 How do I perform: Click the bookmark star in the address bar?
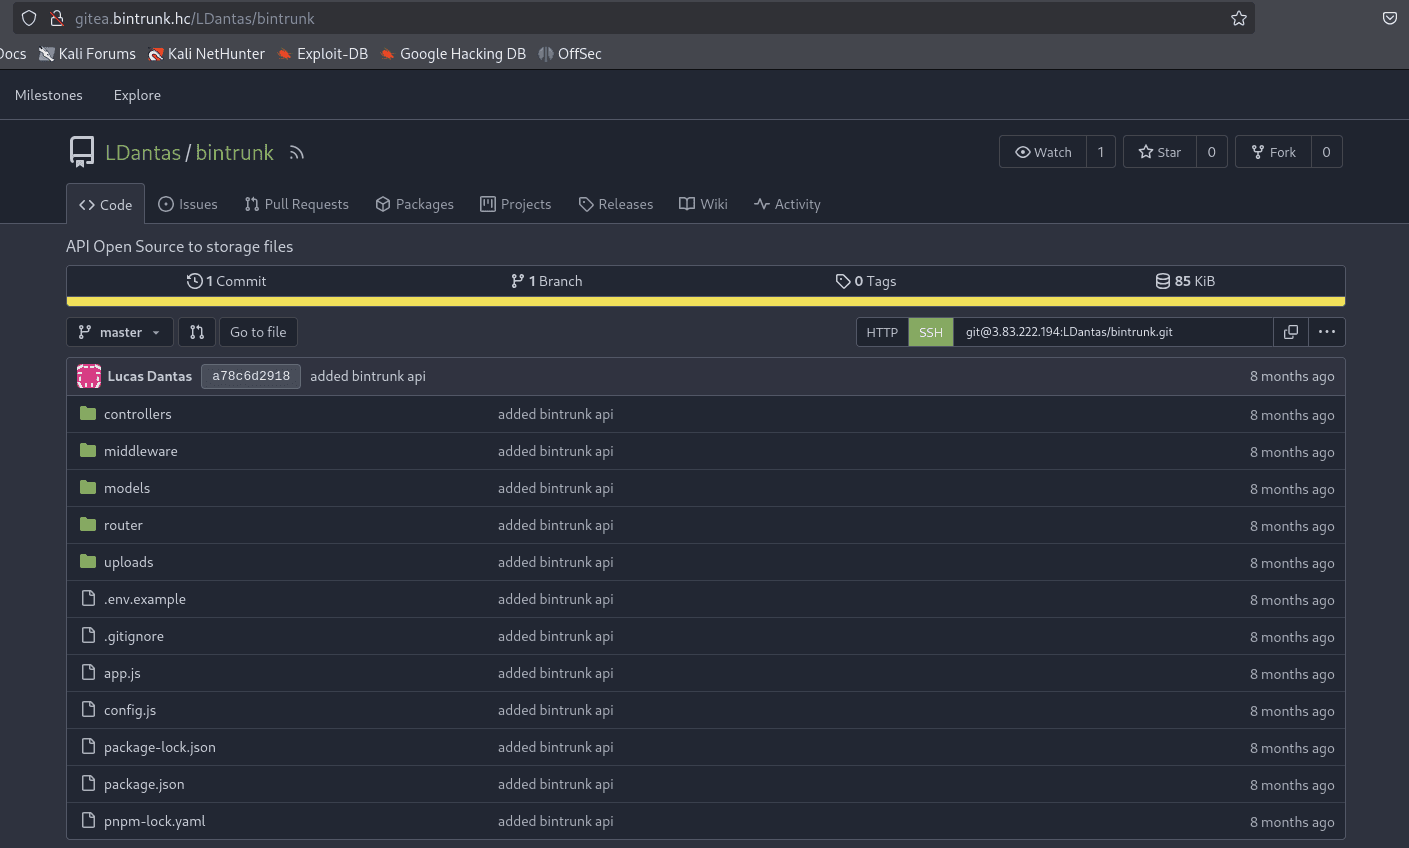pos(1238,18)
